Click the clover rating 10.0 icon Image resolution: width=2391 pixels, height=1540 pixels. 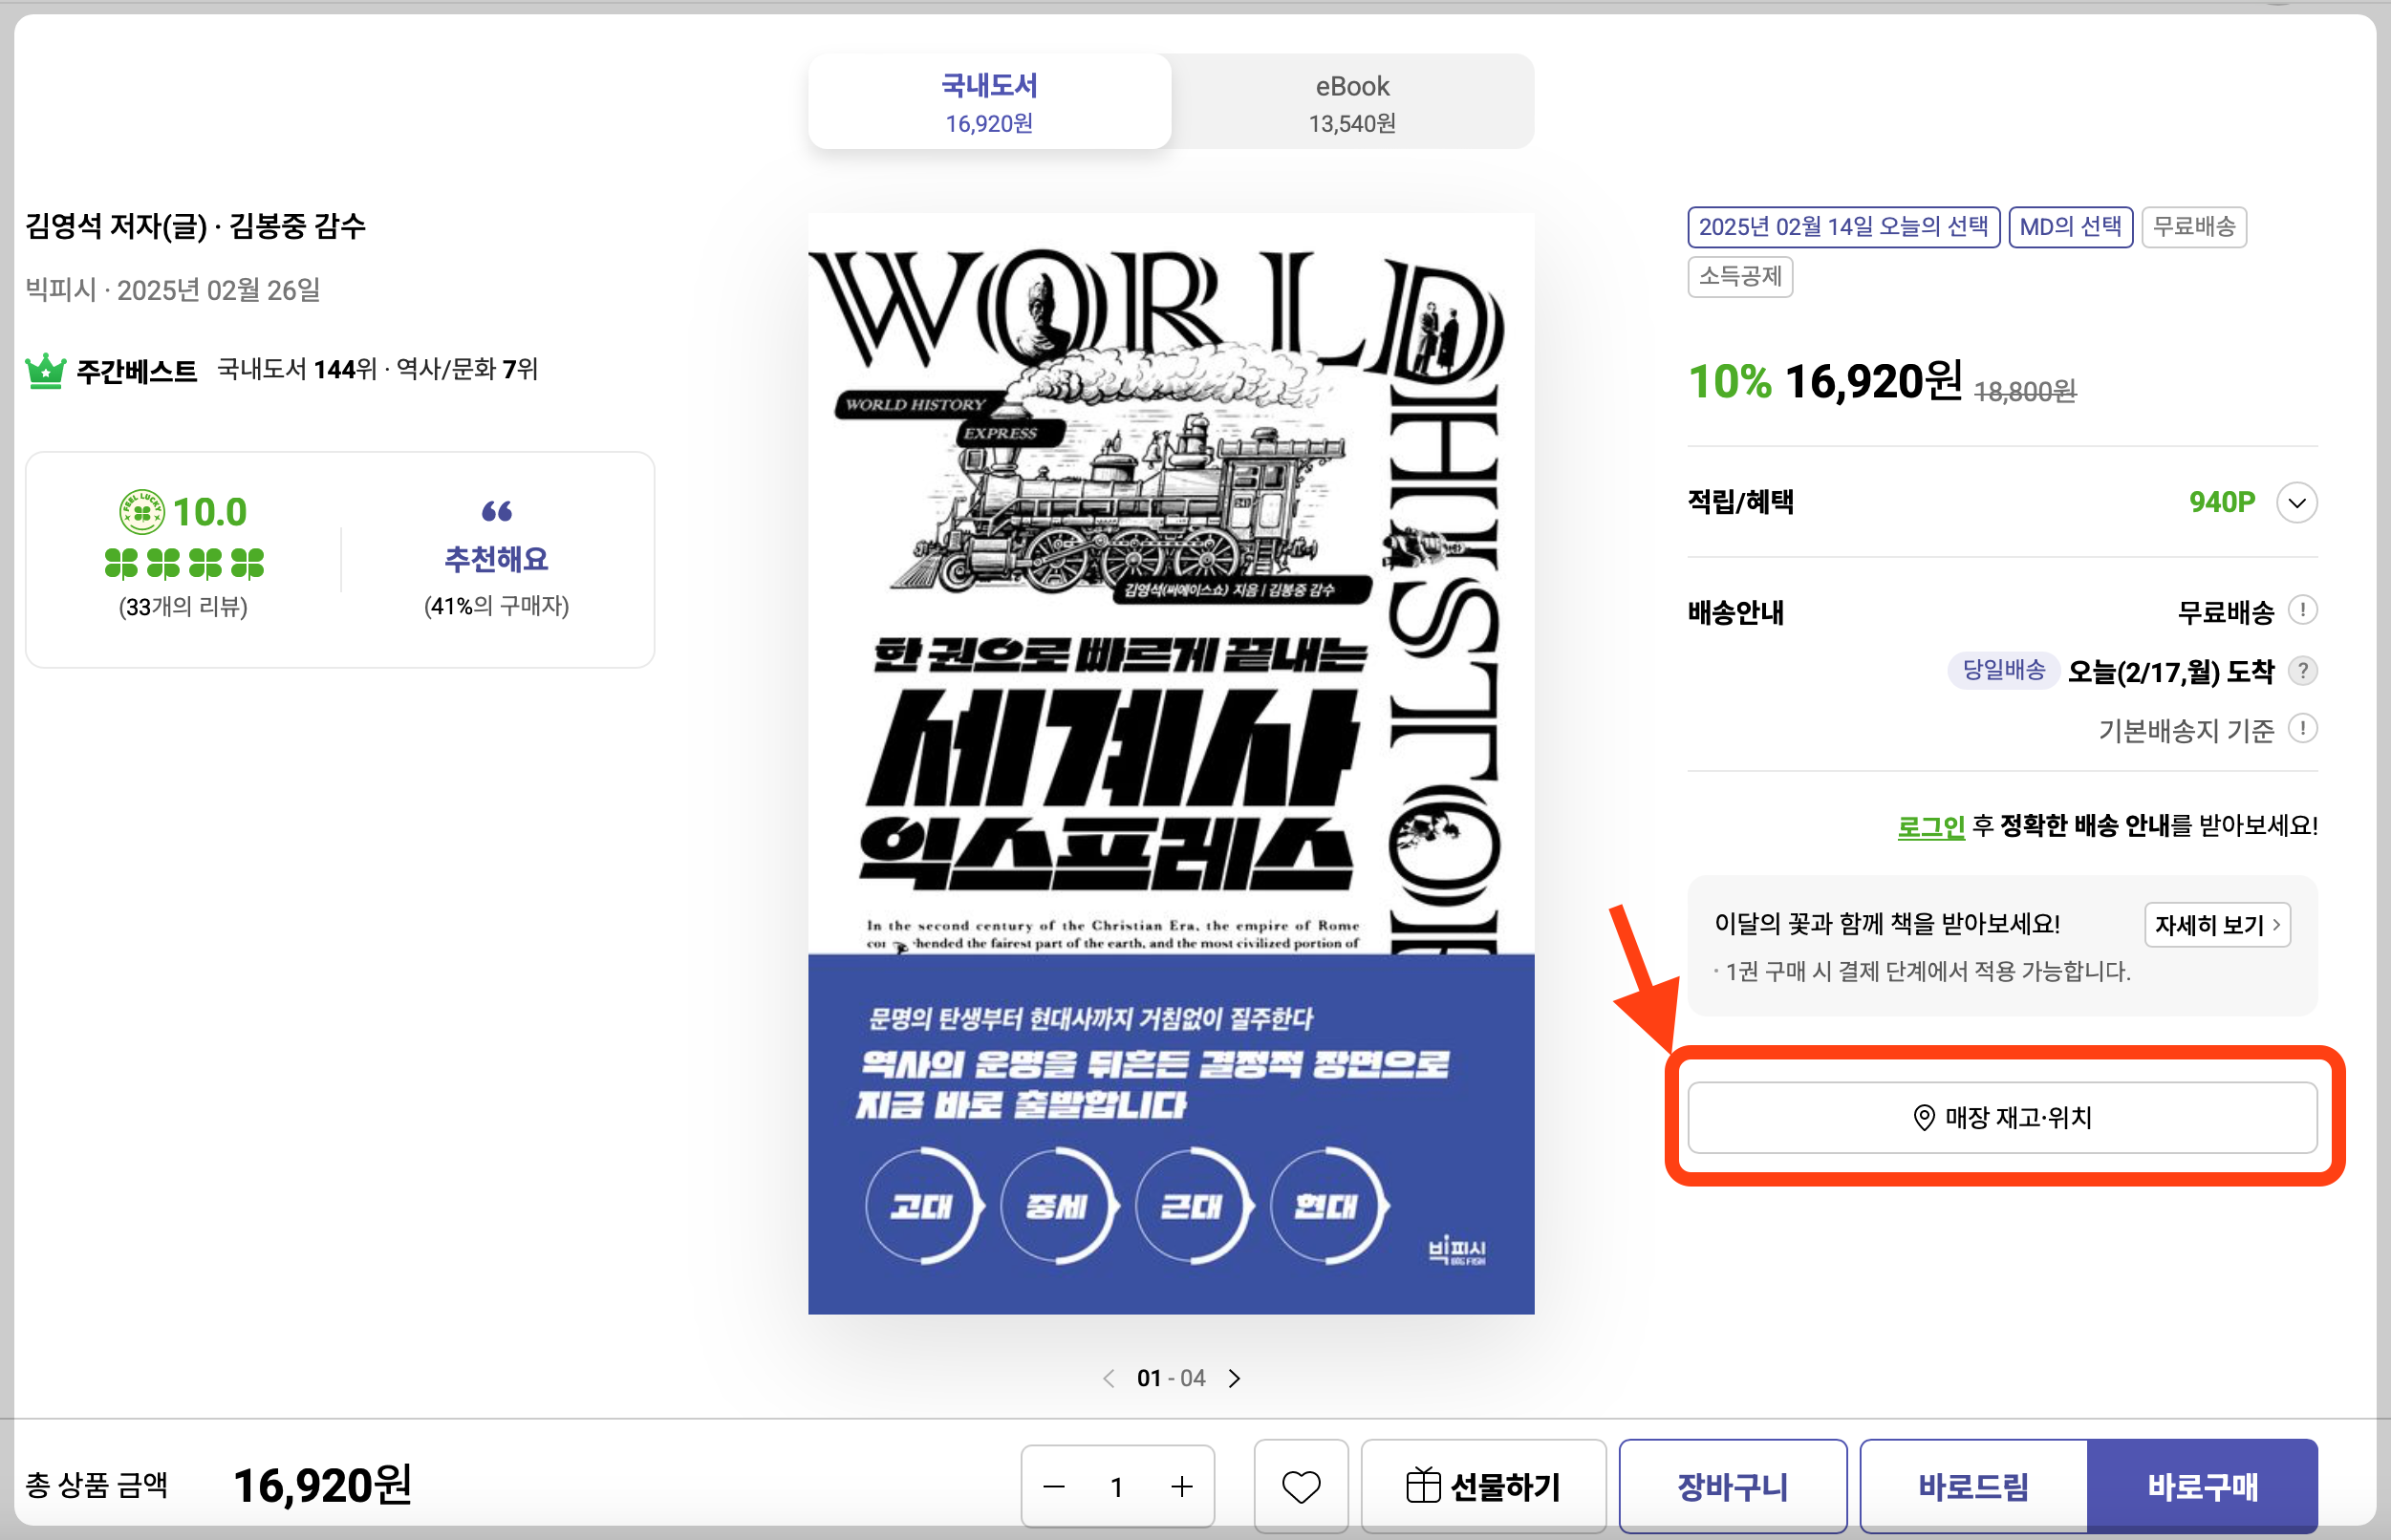click(x=141, y=512)
